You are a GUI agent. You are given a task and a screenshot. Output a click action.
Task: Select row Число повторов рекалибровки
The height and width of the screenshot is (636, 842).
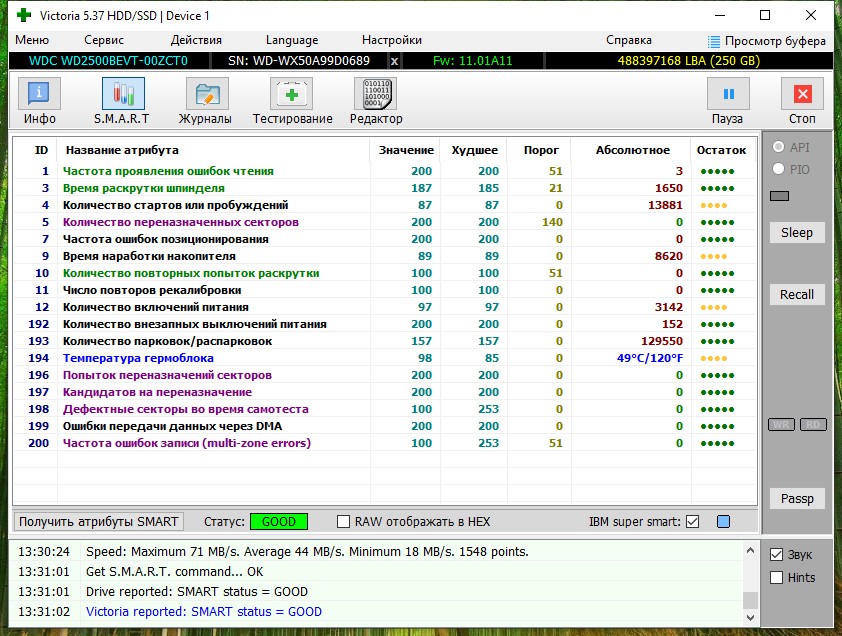click(384, 290)
